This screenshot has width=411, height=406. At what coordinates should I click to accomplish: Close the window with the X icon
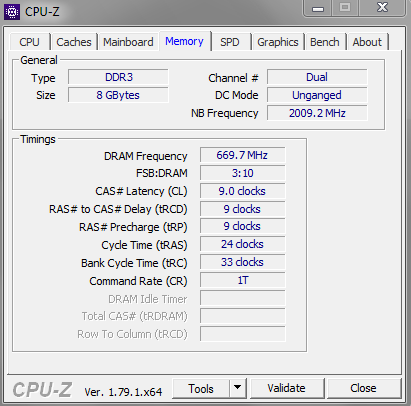click(x=382, y=8)
